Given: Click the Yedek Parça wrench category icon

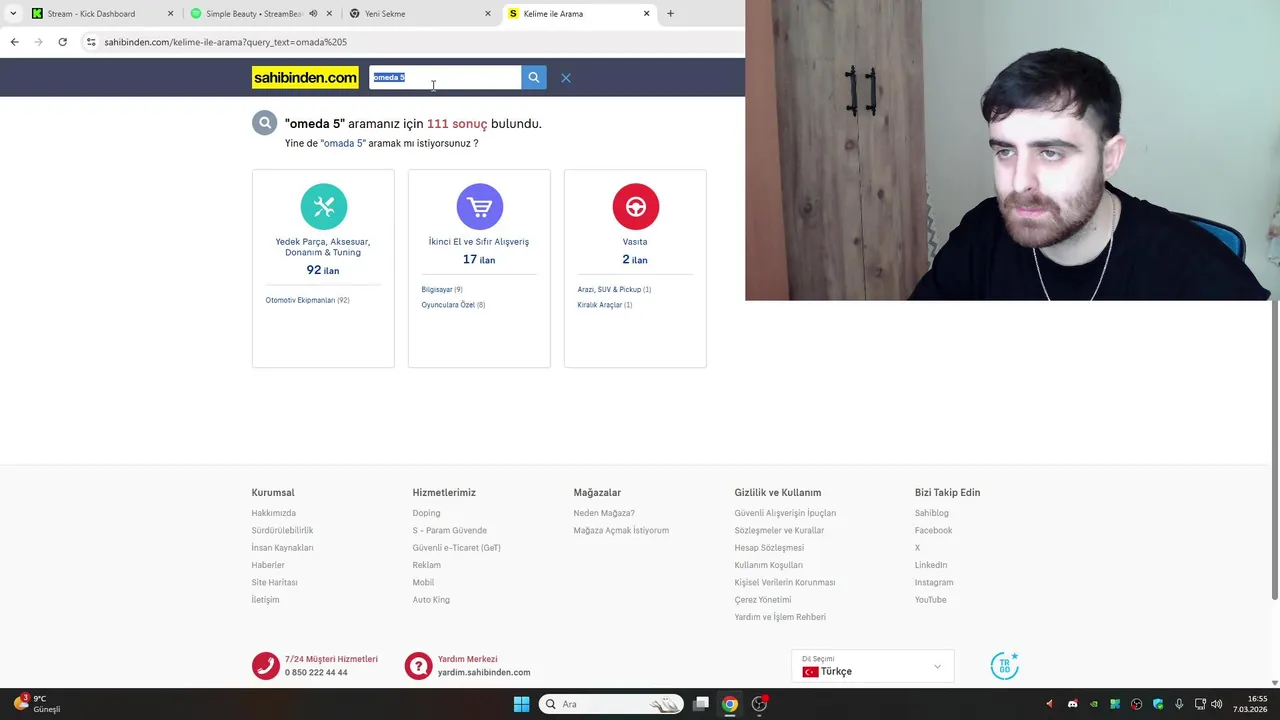Looking at the screenshot, I should pyautogui.click(x=323, y=207).
